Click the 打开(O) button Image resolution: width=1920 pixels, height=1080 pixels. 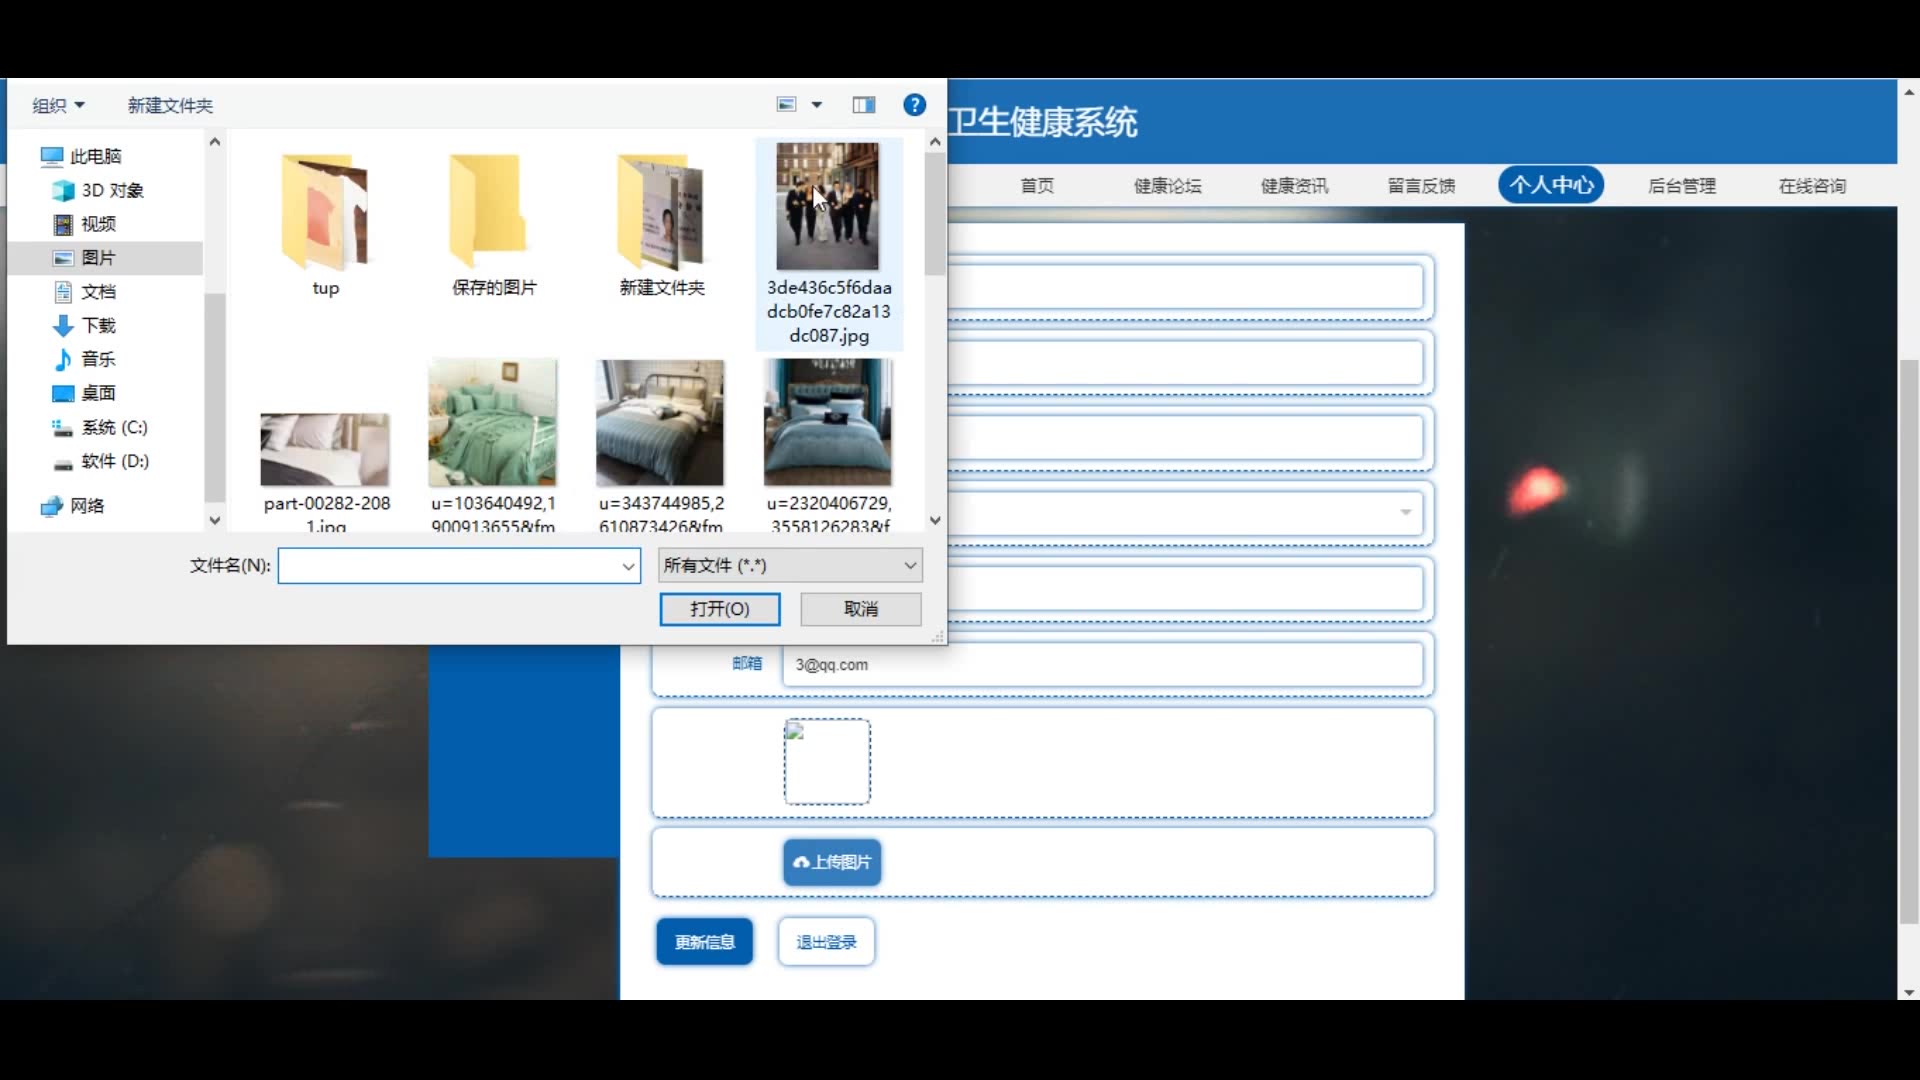[x=719, y=609]
